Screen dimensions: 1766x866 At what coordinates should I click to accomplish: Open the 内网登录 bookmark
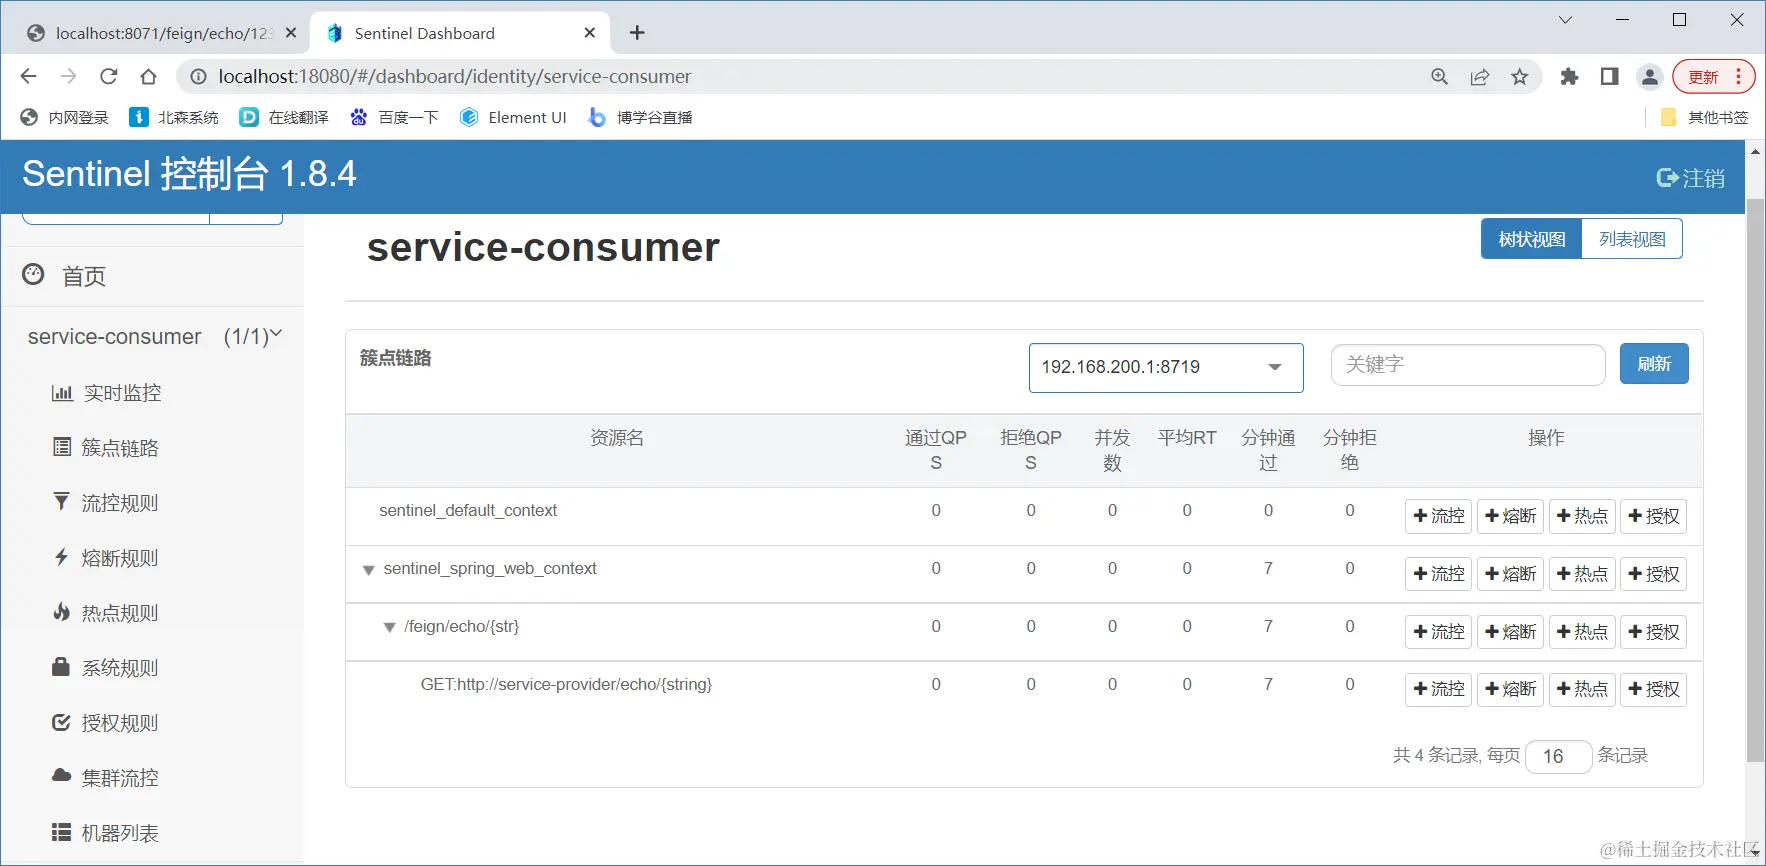[64, 117]
